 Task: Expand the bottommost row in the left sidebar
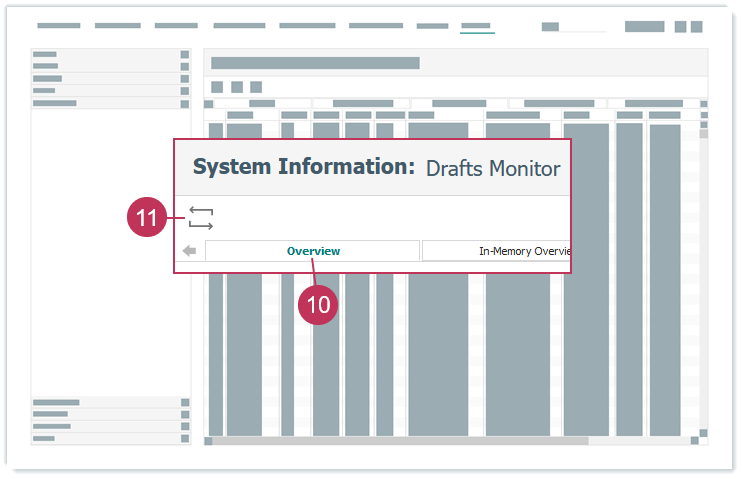coord(184,438)
